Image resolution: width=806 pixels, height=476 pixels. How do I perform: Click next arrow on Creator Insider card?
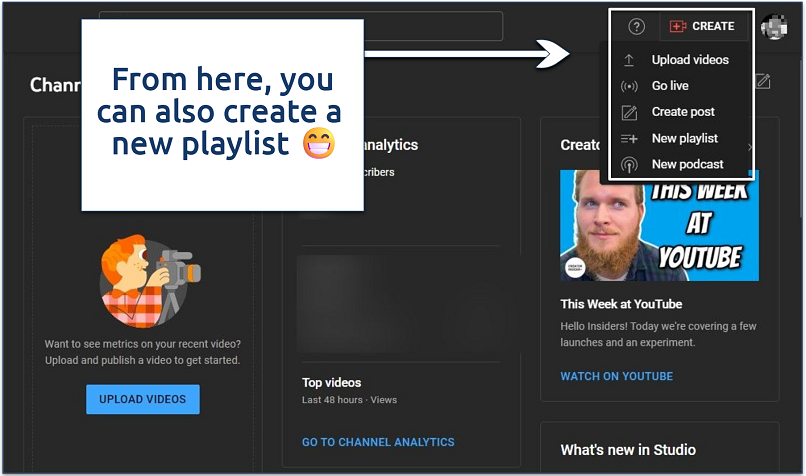click(x=750, y=147)
